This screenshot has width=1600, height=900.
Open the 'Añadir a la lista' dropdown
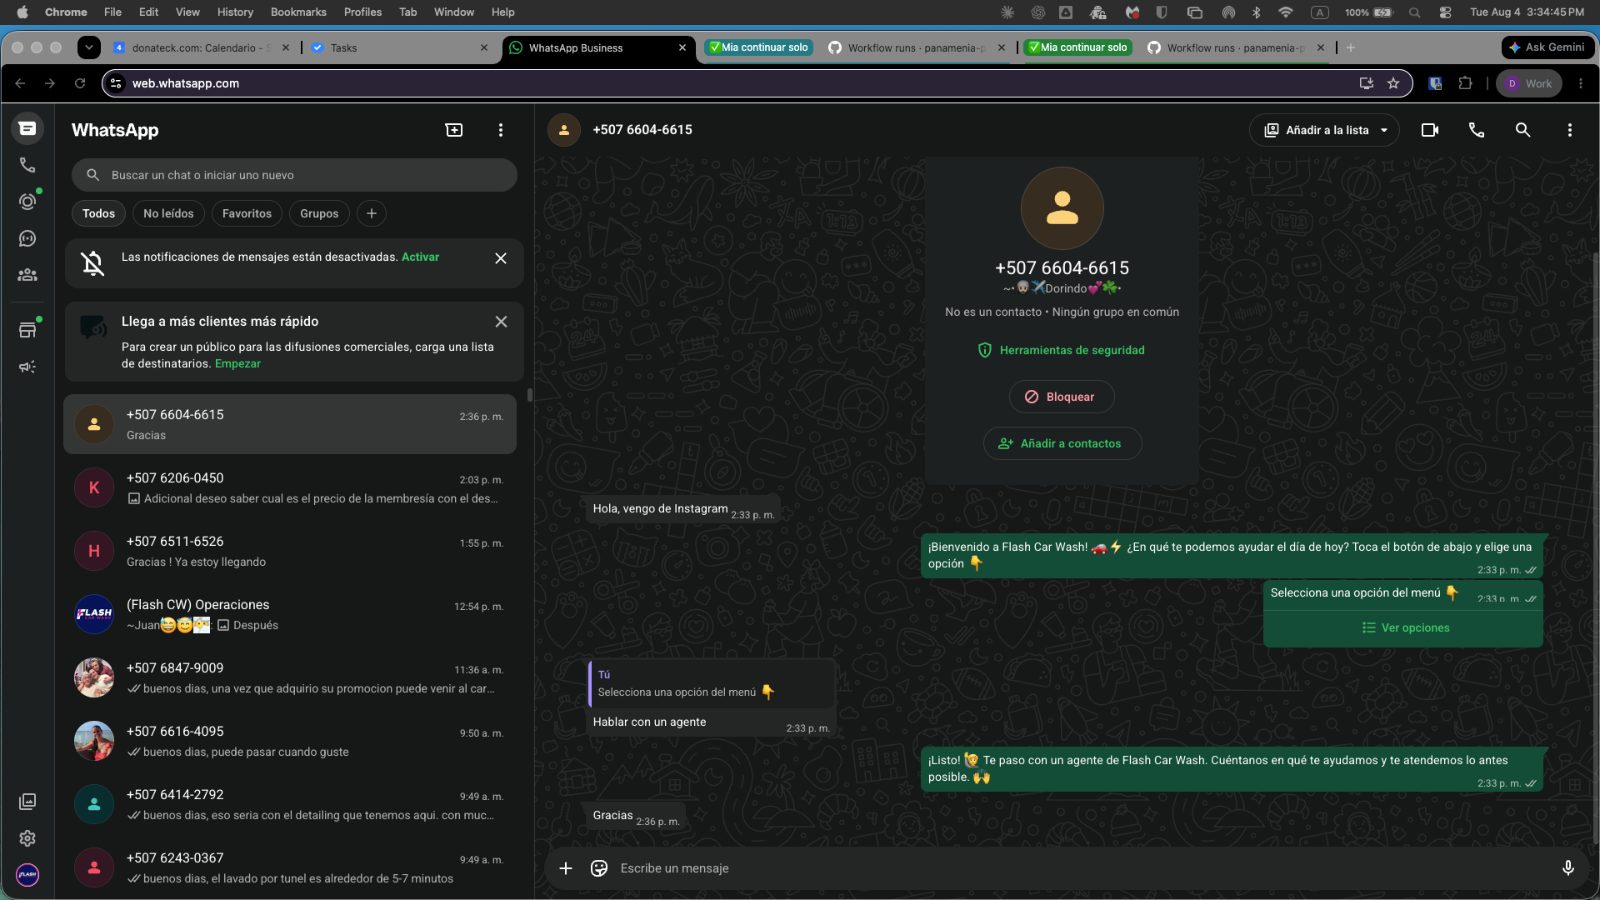click(1325, 130)
